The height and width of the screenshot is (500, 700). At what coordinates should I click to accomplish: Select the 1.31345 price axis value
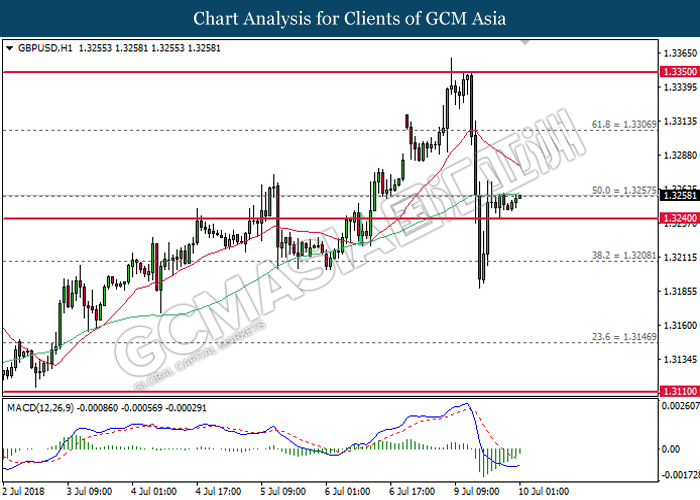pos(680,359)
